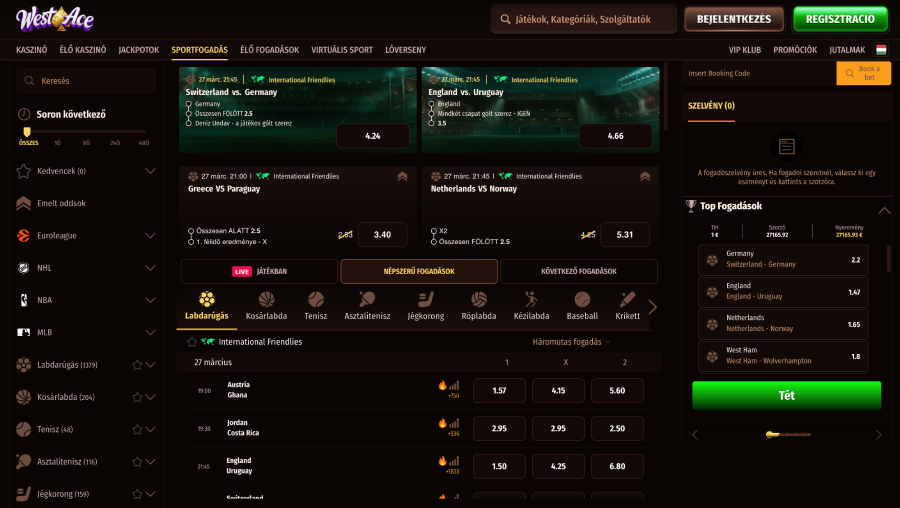Click the green Tét button
Screen dimensions: 900x508
pyautogui.click(x=786, y=395)
